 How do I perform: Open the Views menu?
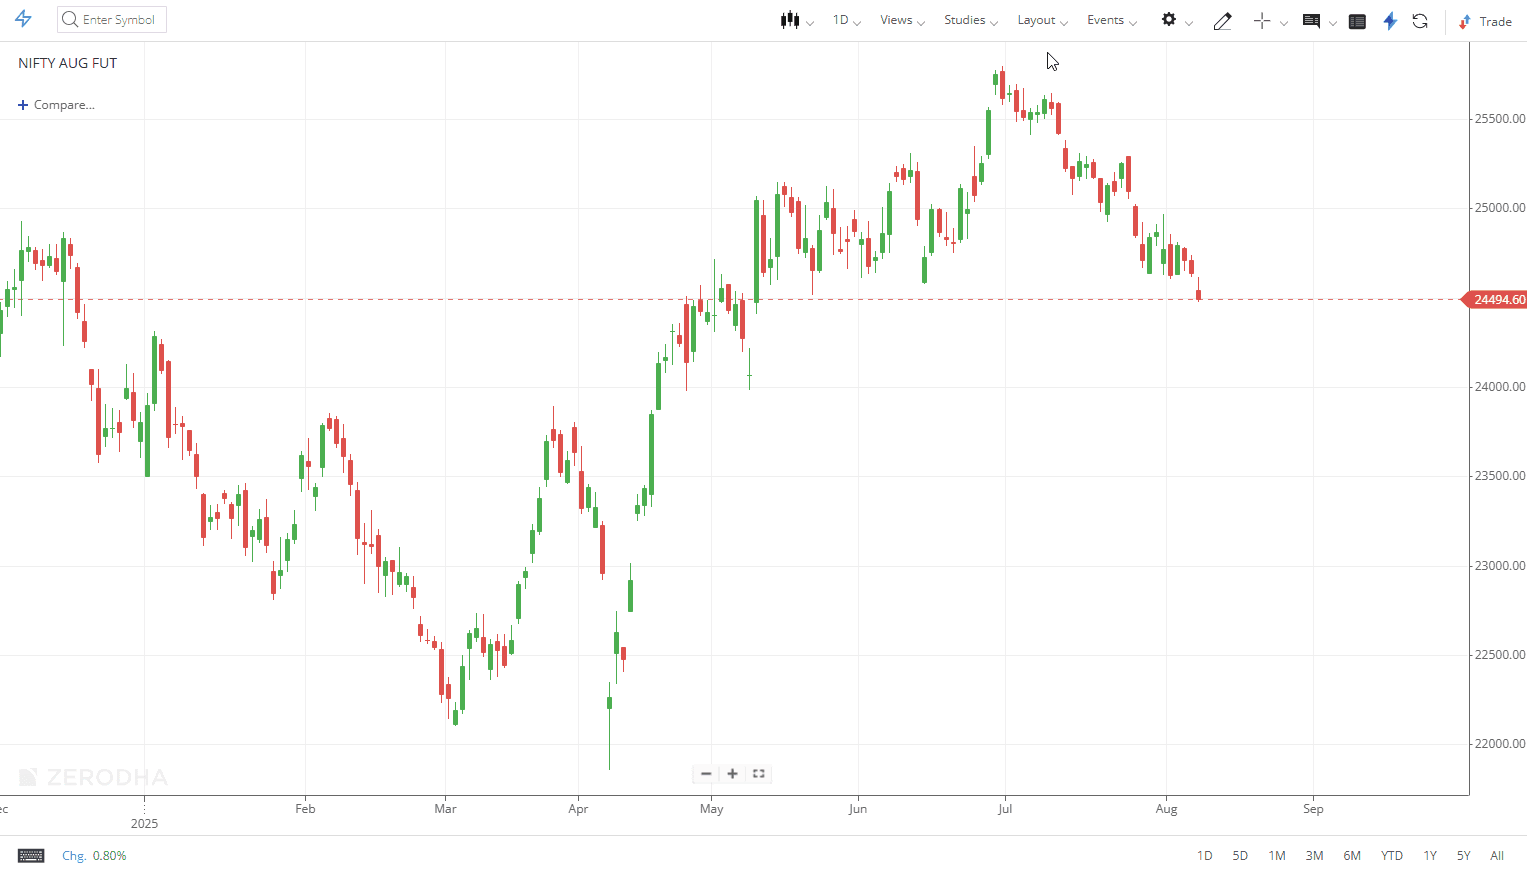pos(901,20)
